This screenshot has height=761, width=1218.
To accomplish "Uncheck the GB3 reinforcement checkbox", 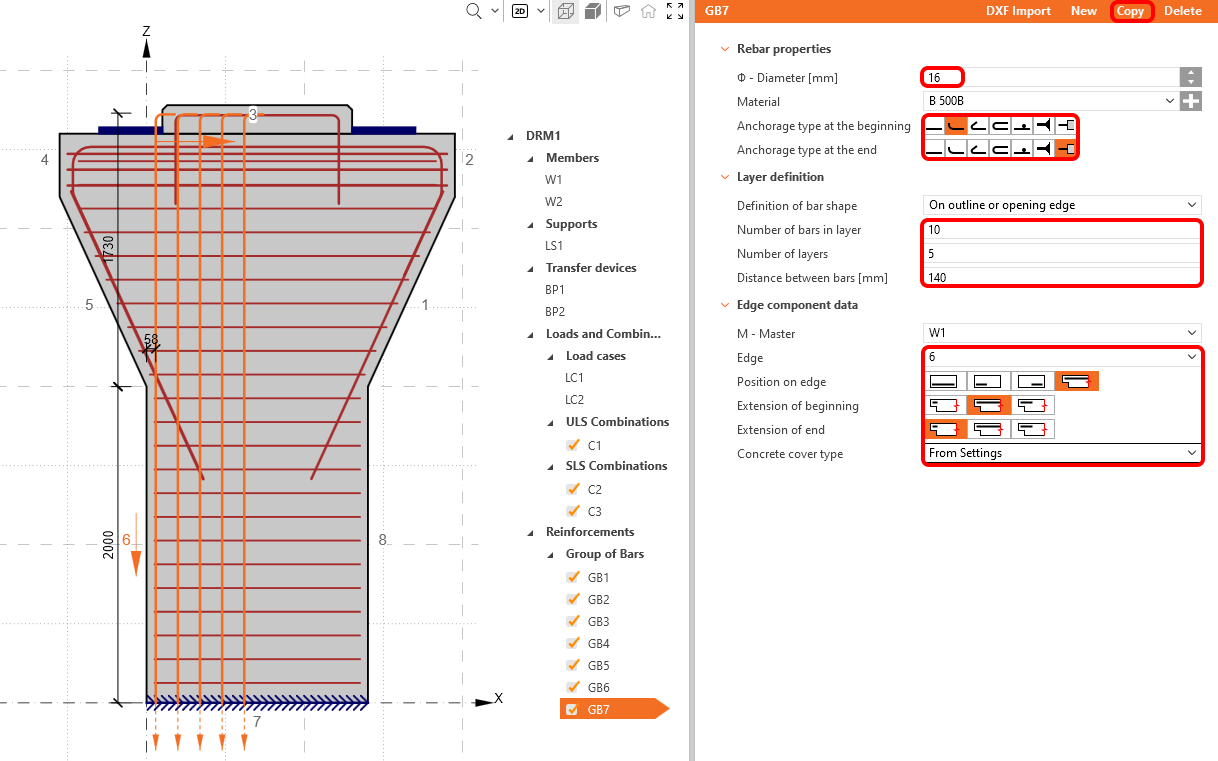I will 573,622.
